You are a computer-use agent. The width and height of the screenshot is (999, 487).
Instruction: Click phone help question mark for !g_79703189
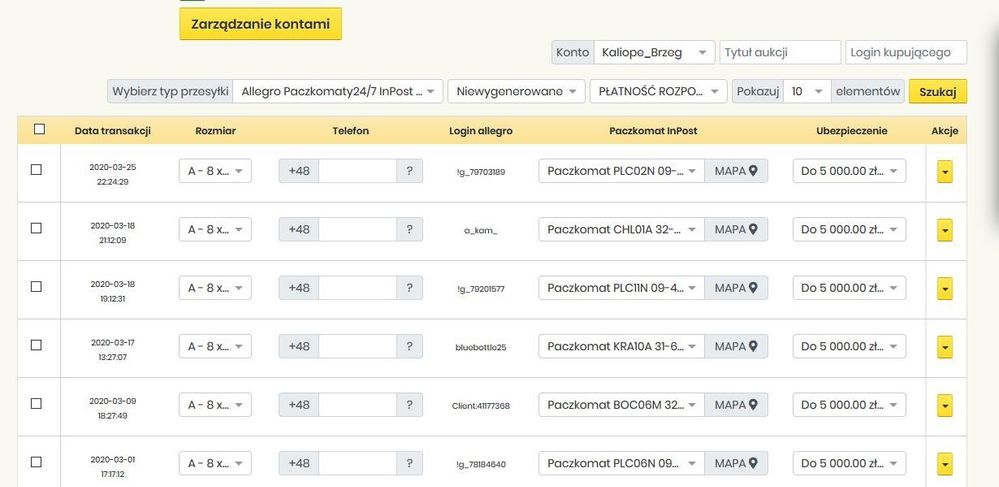tap(410, 171)
